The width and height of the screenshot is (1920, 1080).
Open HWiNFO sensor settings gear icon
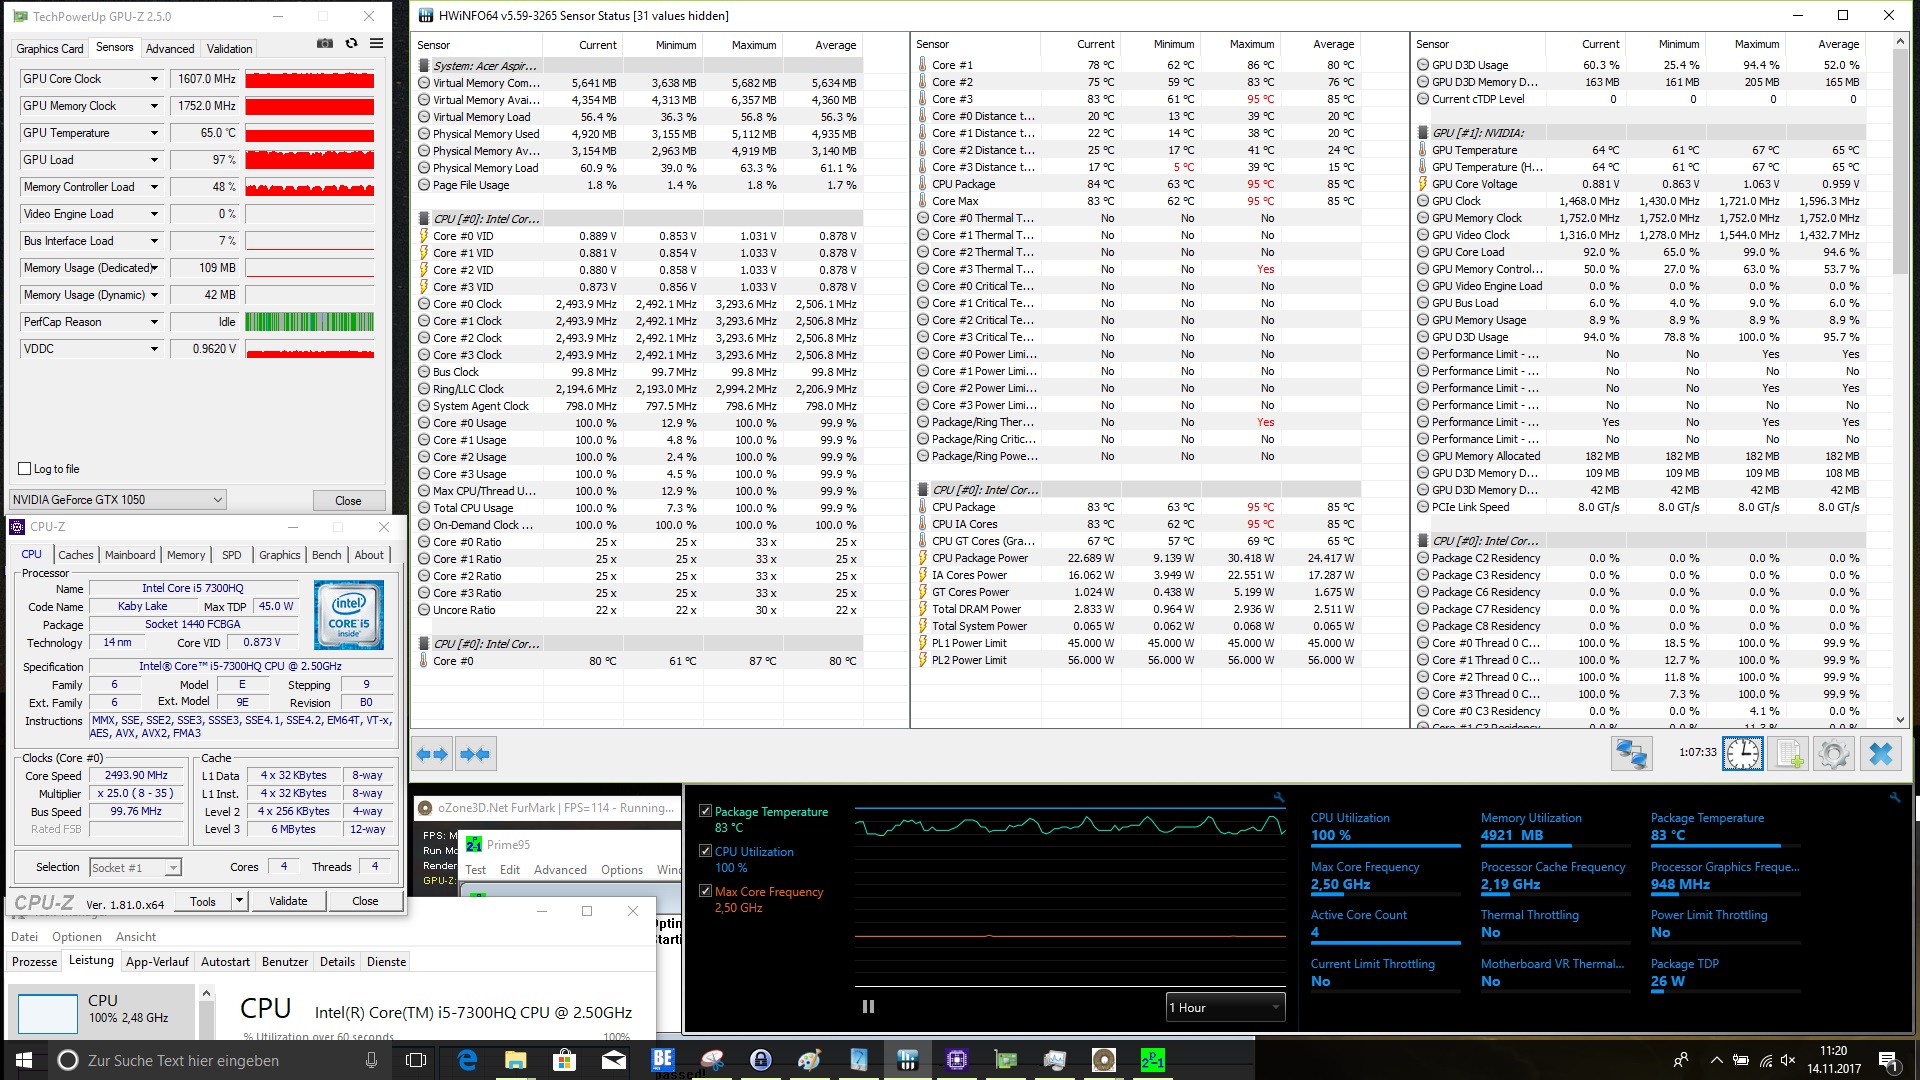[1834, 754]
